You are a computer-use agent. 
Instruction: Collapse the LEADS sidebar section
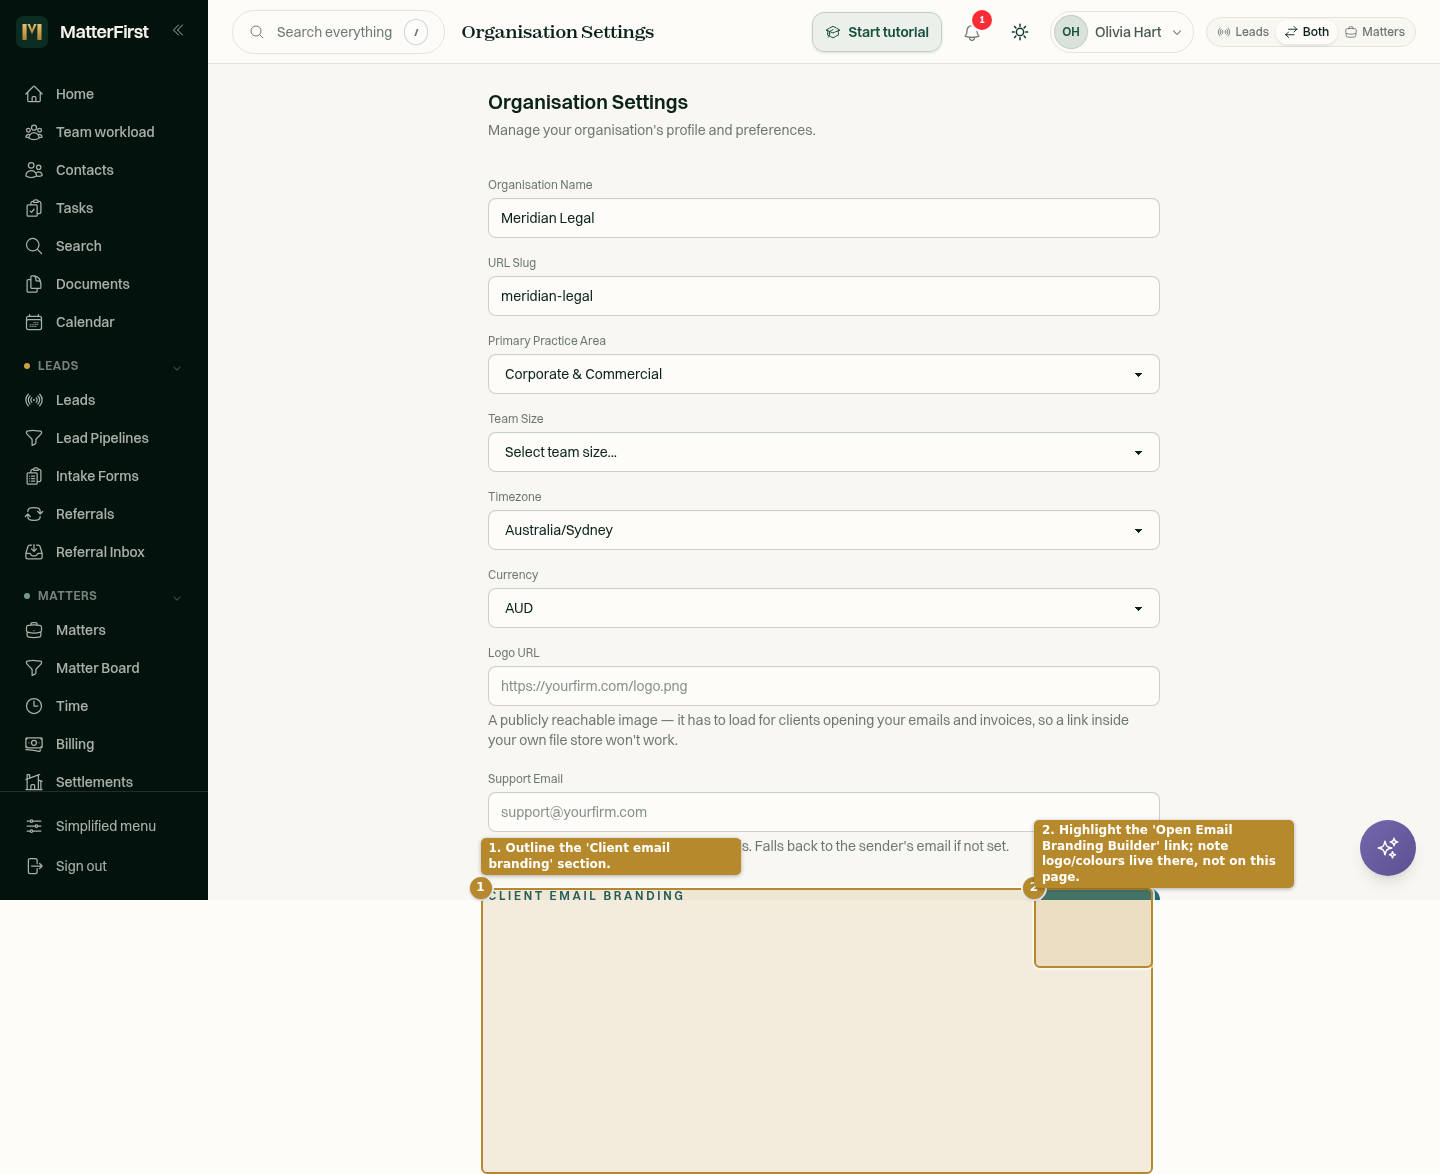click(177, 367)
